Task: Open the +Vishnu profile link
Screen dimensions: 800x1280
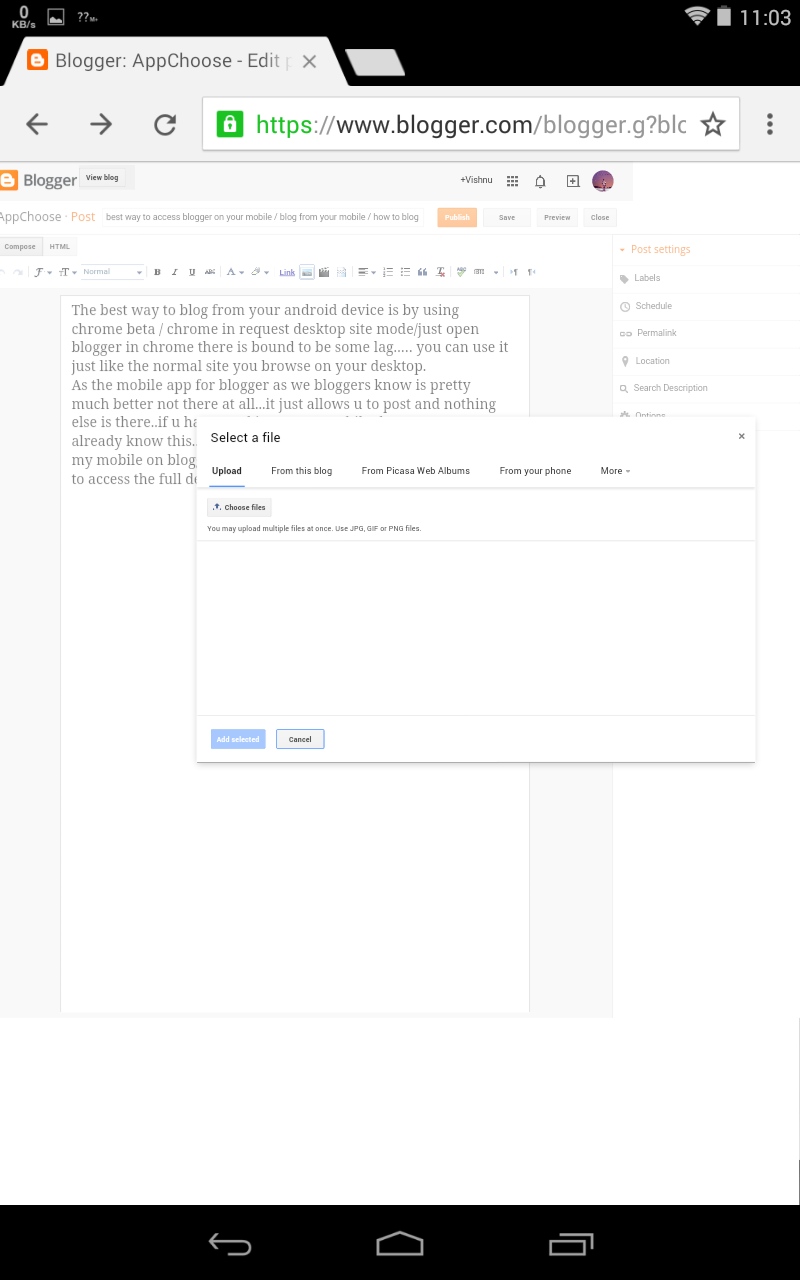Action: coord(476,180)
